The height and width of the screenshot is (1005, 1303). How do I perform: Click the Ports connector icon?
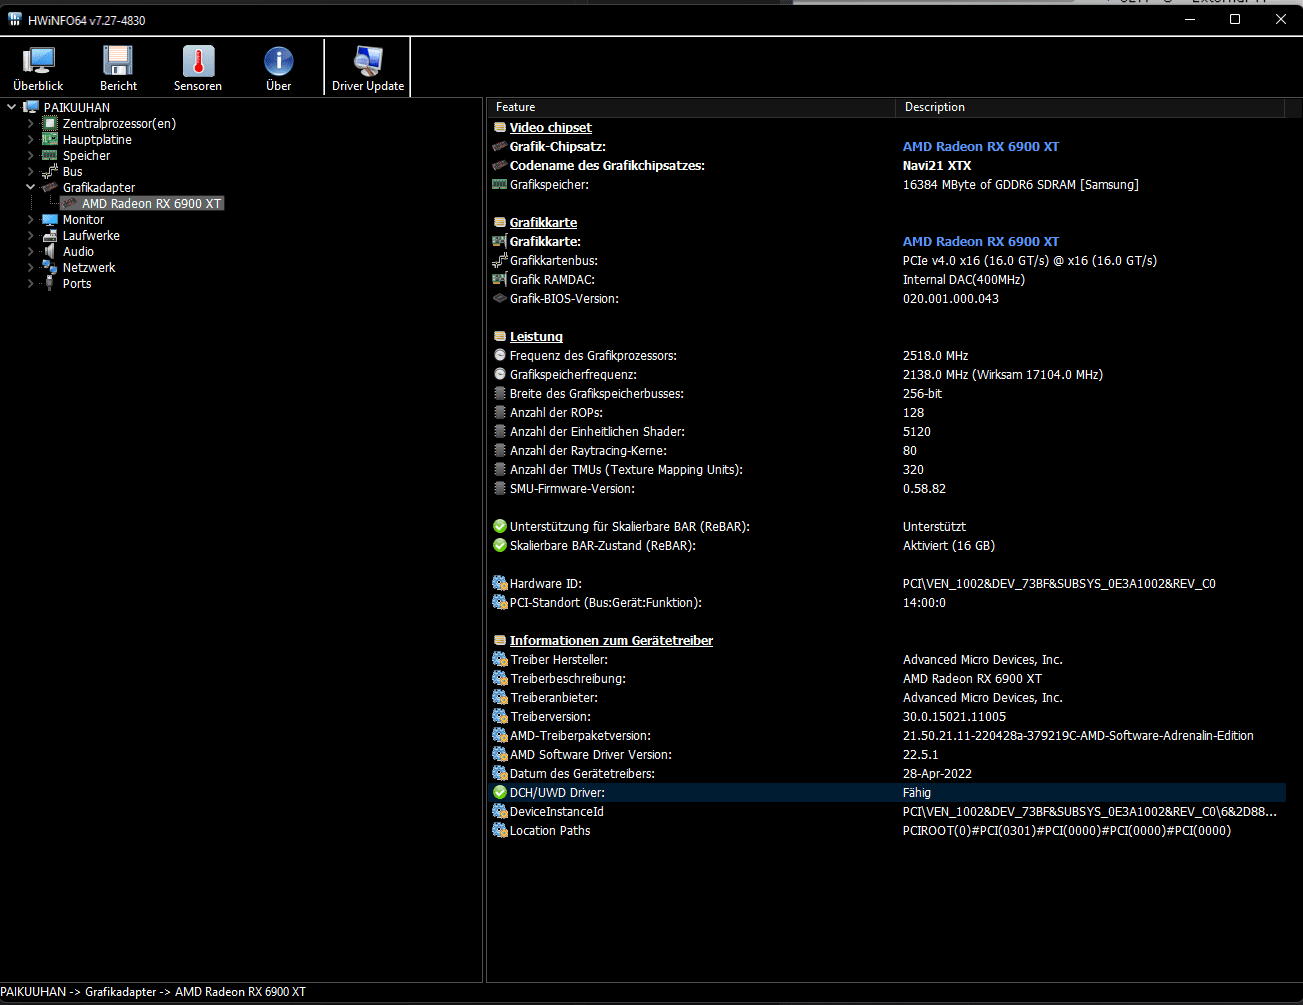[50, 283]
